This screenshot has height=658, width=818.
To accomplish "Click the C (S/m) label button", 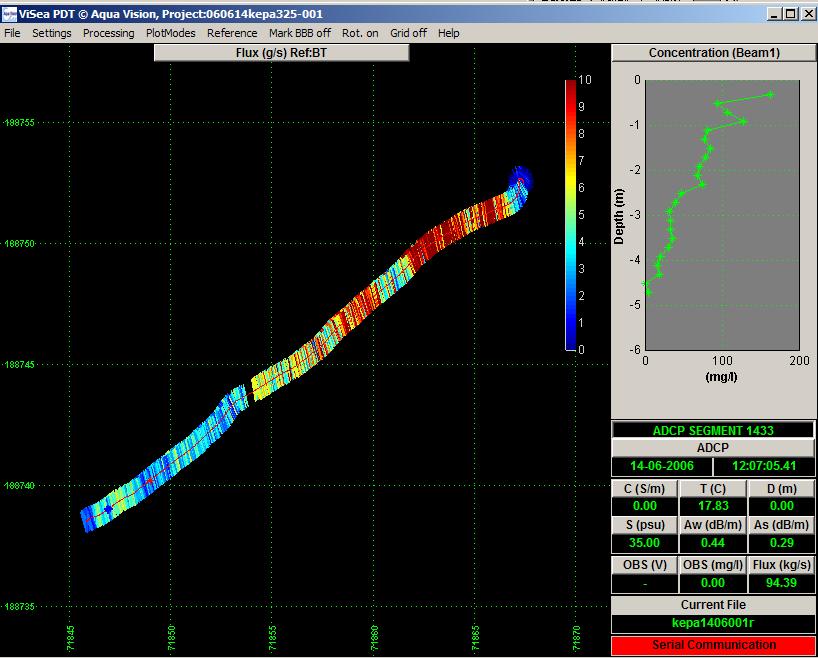I will pyautogui.click(x=645, y=489).
